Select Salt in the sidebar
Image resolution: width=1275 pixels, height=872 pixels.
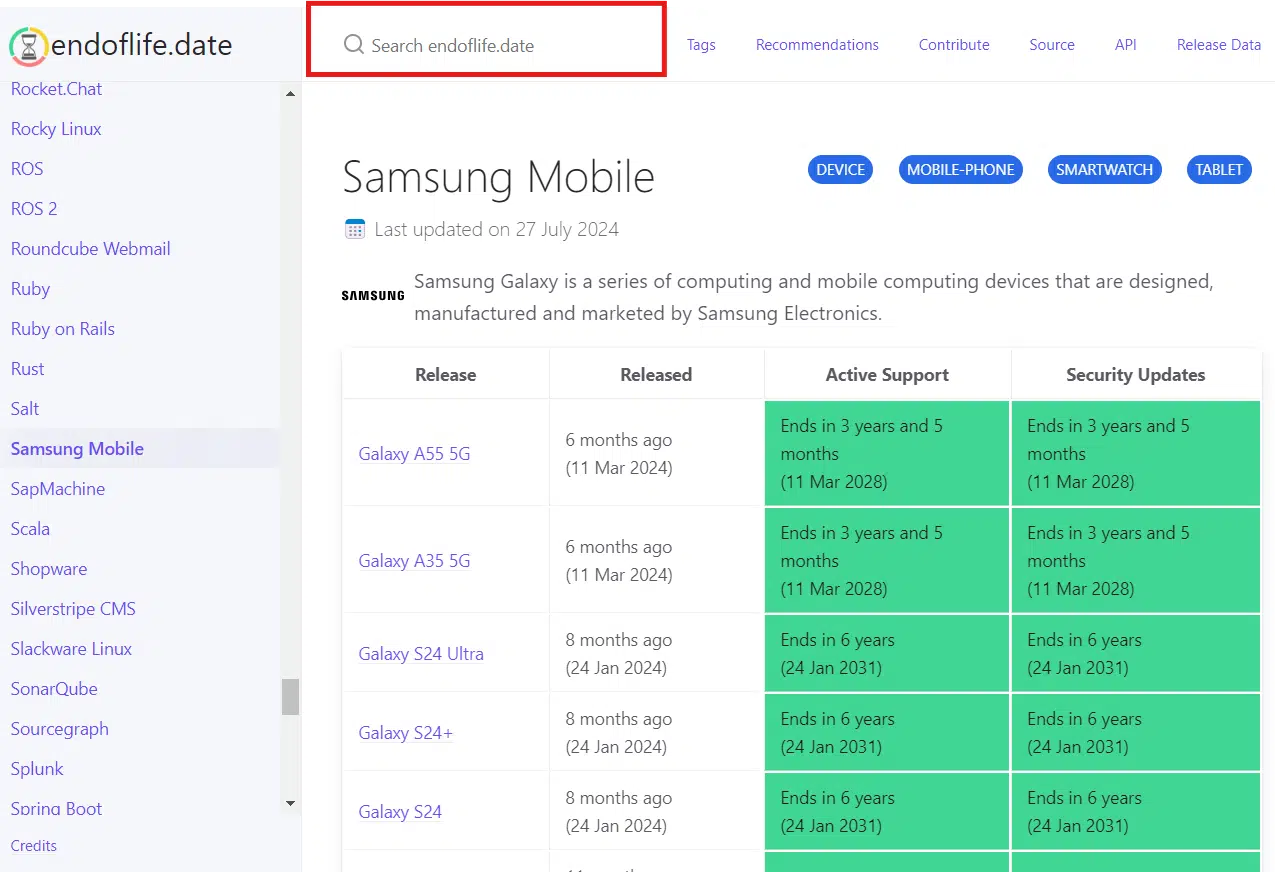pyautogui.click(x=25, y=409)
